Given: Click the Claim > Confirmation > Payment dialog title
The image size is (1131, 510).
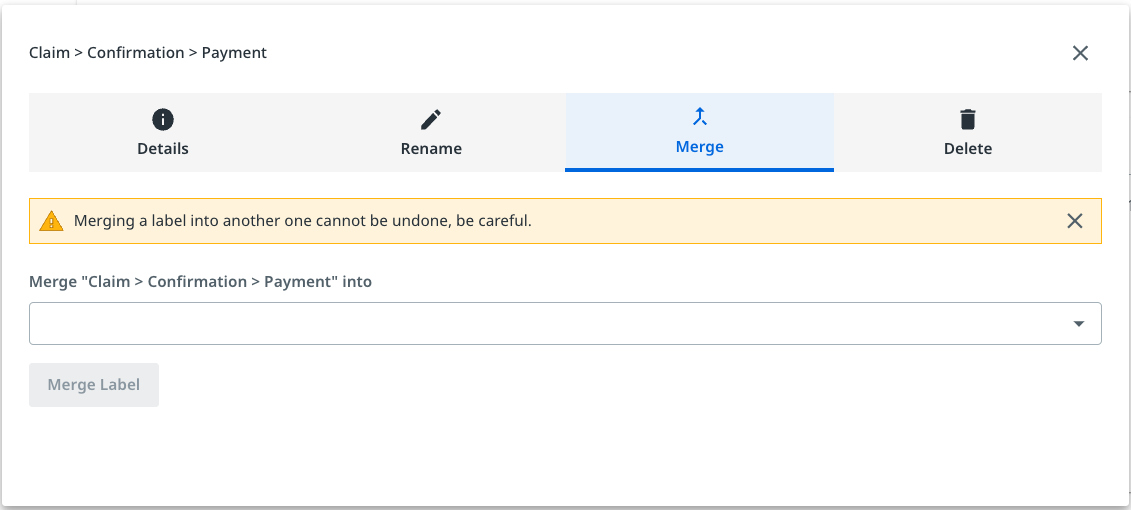Looking at the screenshot, I should pos(148,52).
